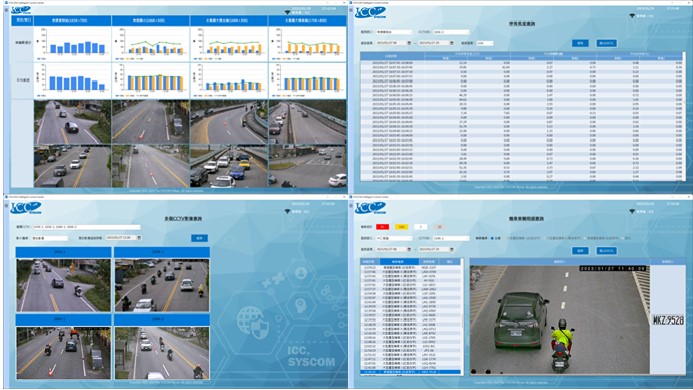Click the highlighted blue column header in the license plate list

click(399, 262)
